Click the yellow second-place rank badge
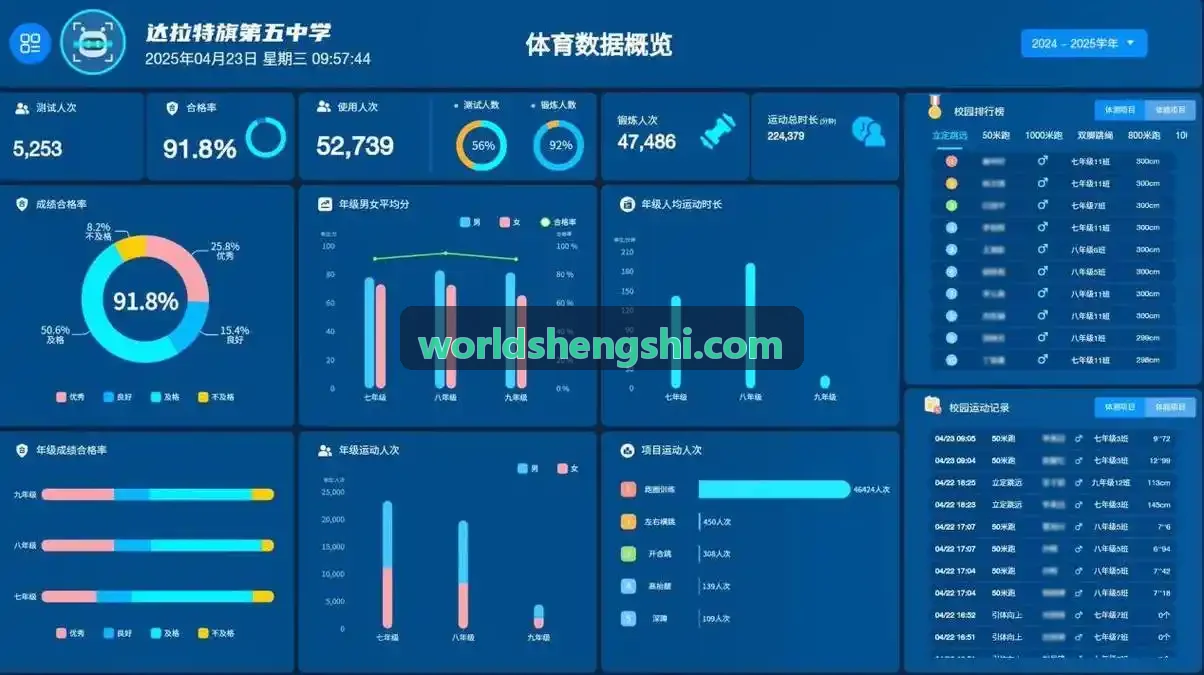 (951, 183)
